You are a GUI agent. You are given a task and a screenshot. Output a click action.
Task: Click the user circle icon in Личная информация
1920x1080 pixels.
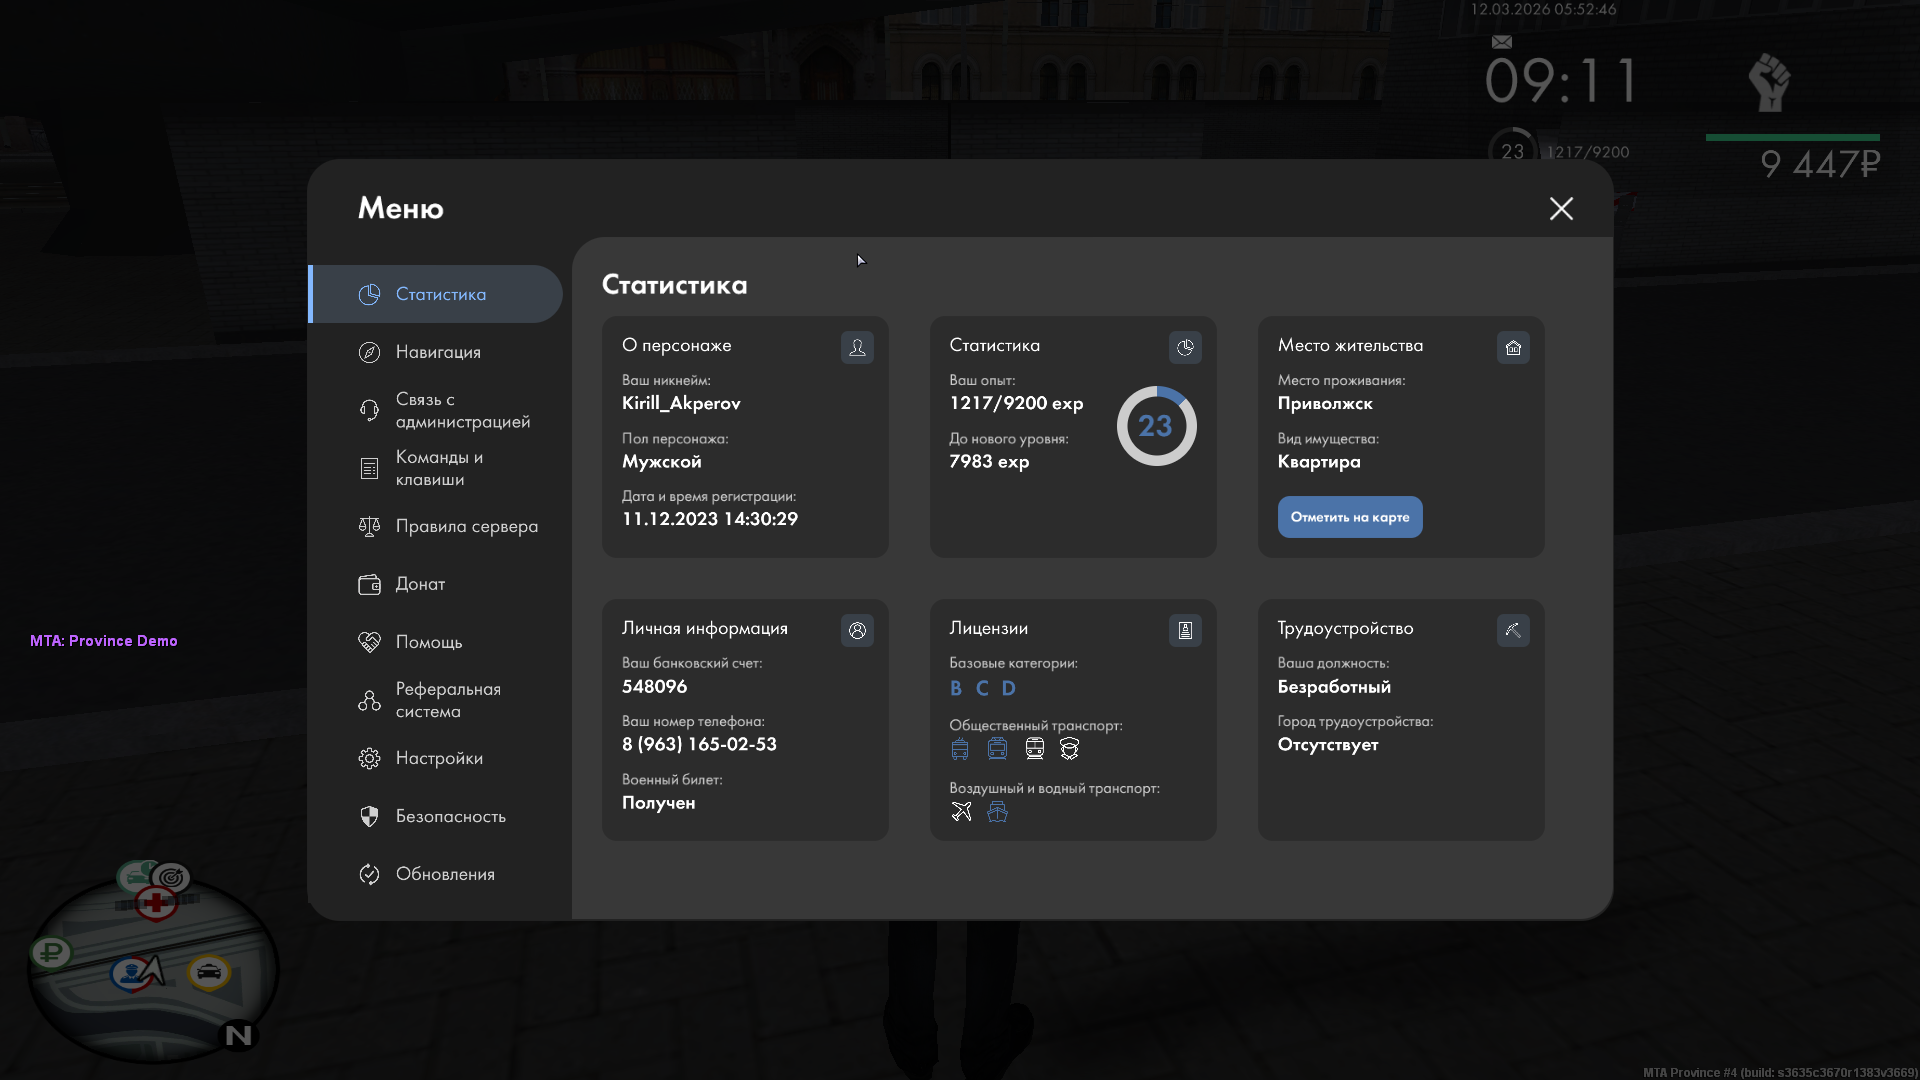(x=857, y=631)
